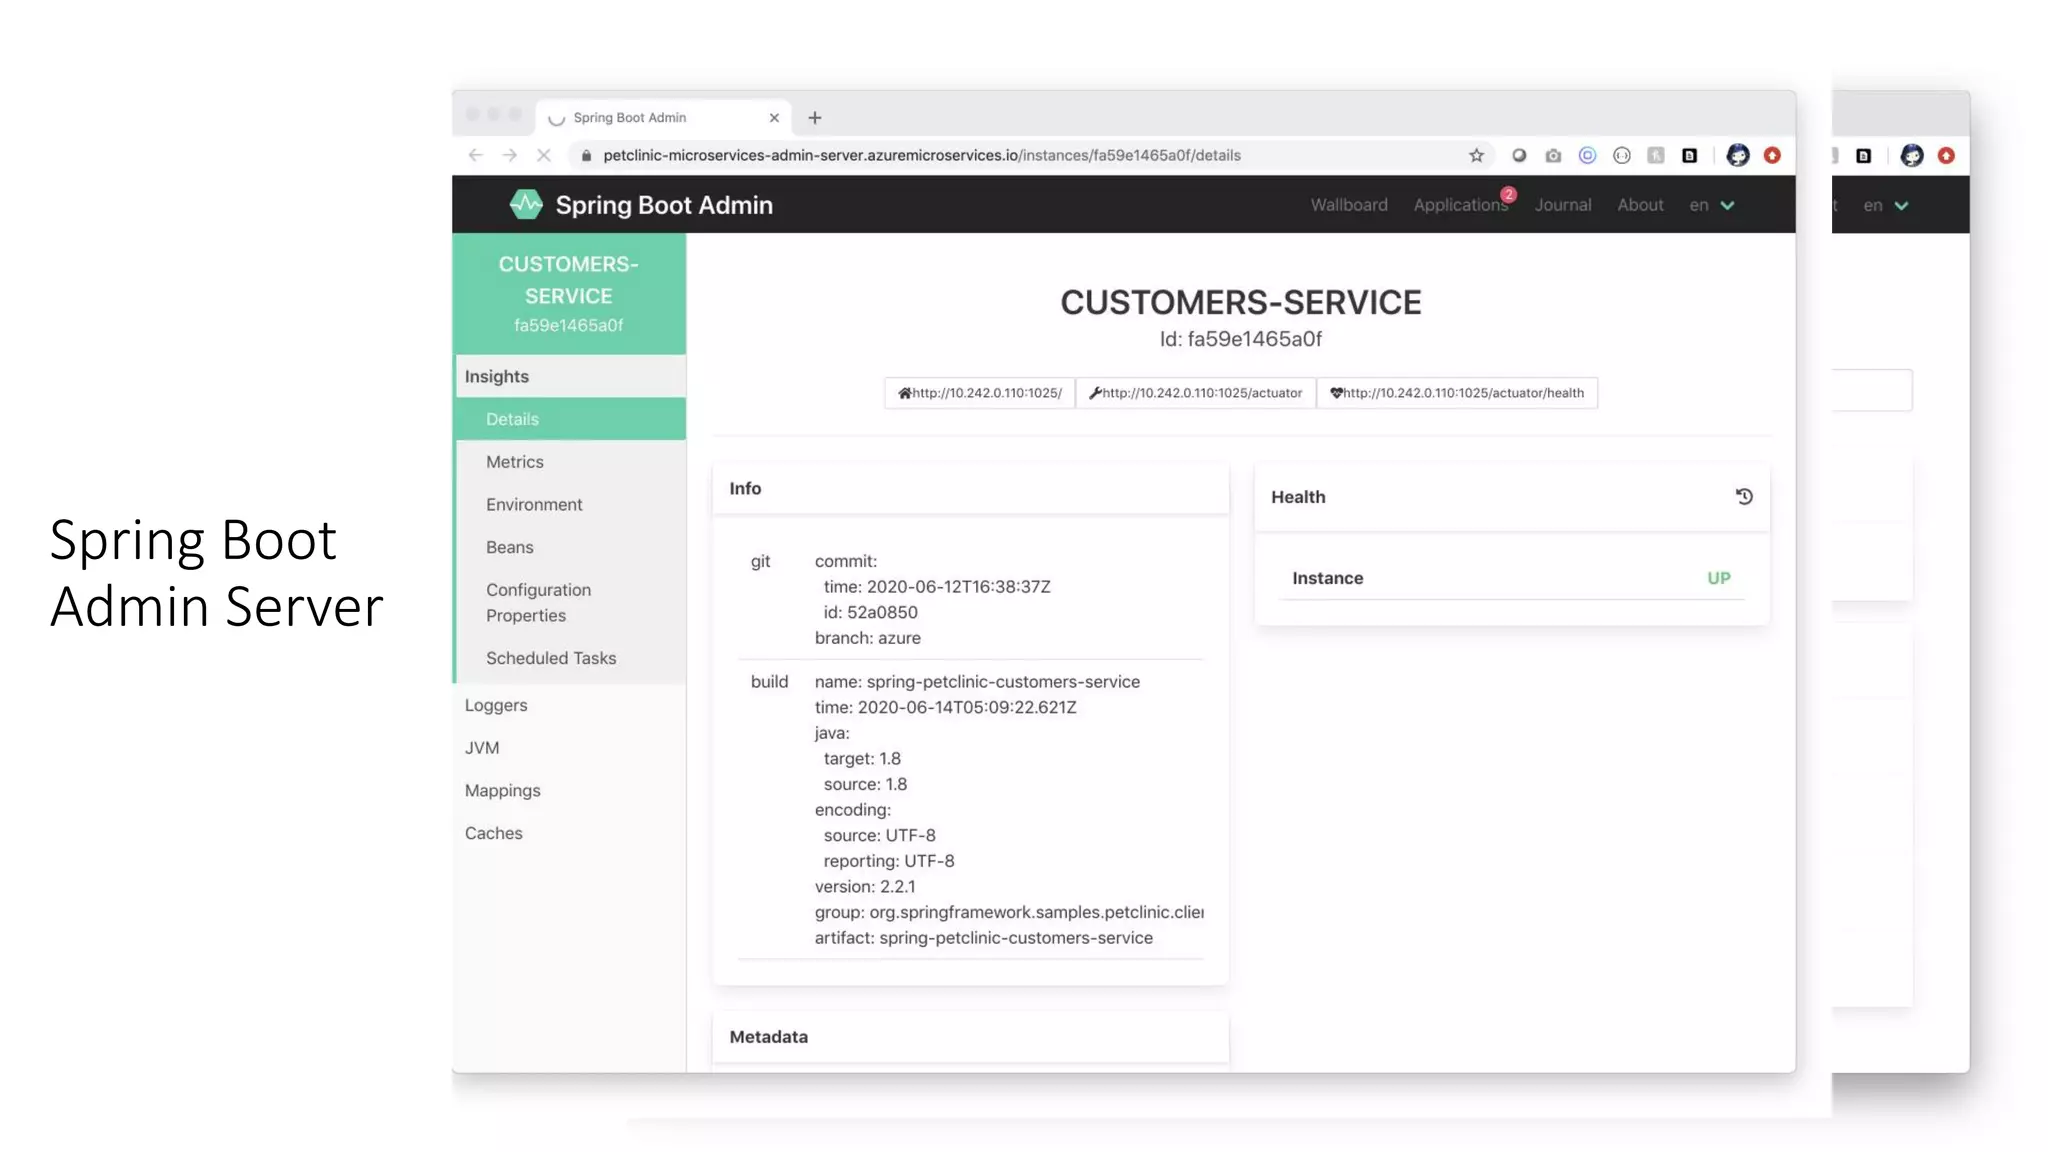Click the branch: azure text

click(867, 638)
